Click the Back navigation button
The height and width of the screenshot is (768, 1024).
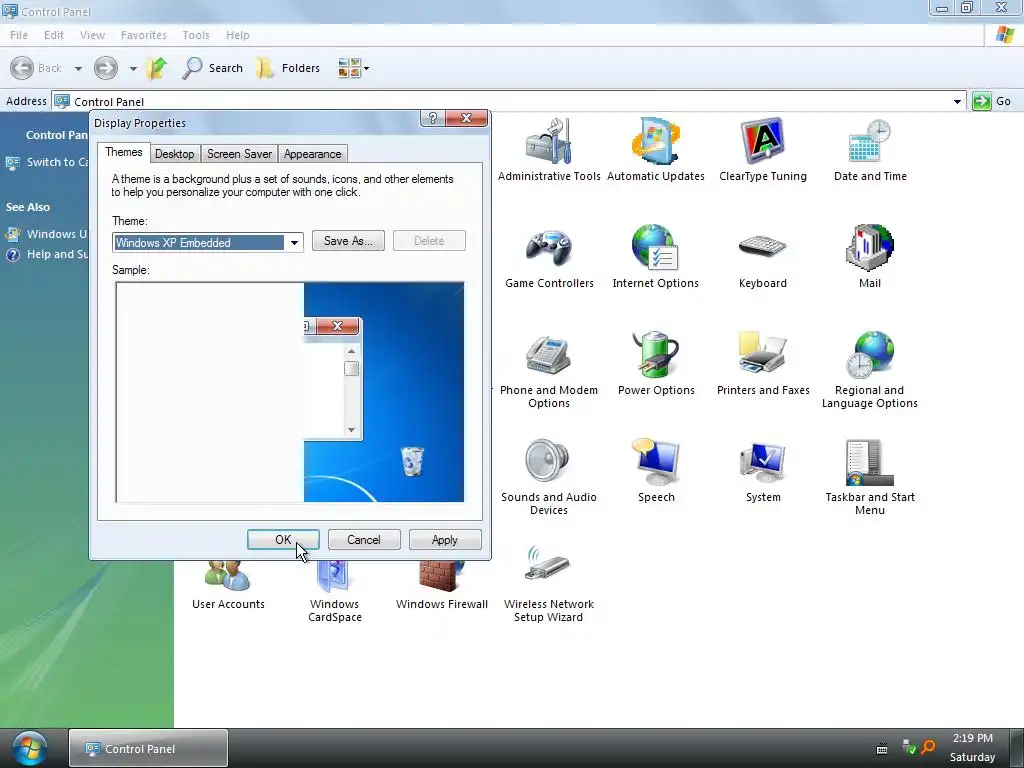pyautogui.click(x=37, y=68)
